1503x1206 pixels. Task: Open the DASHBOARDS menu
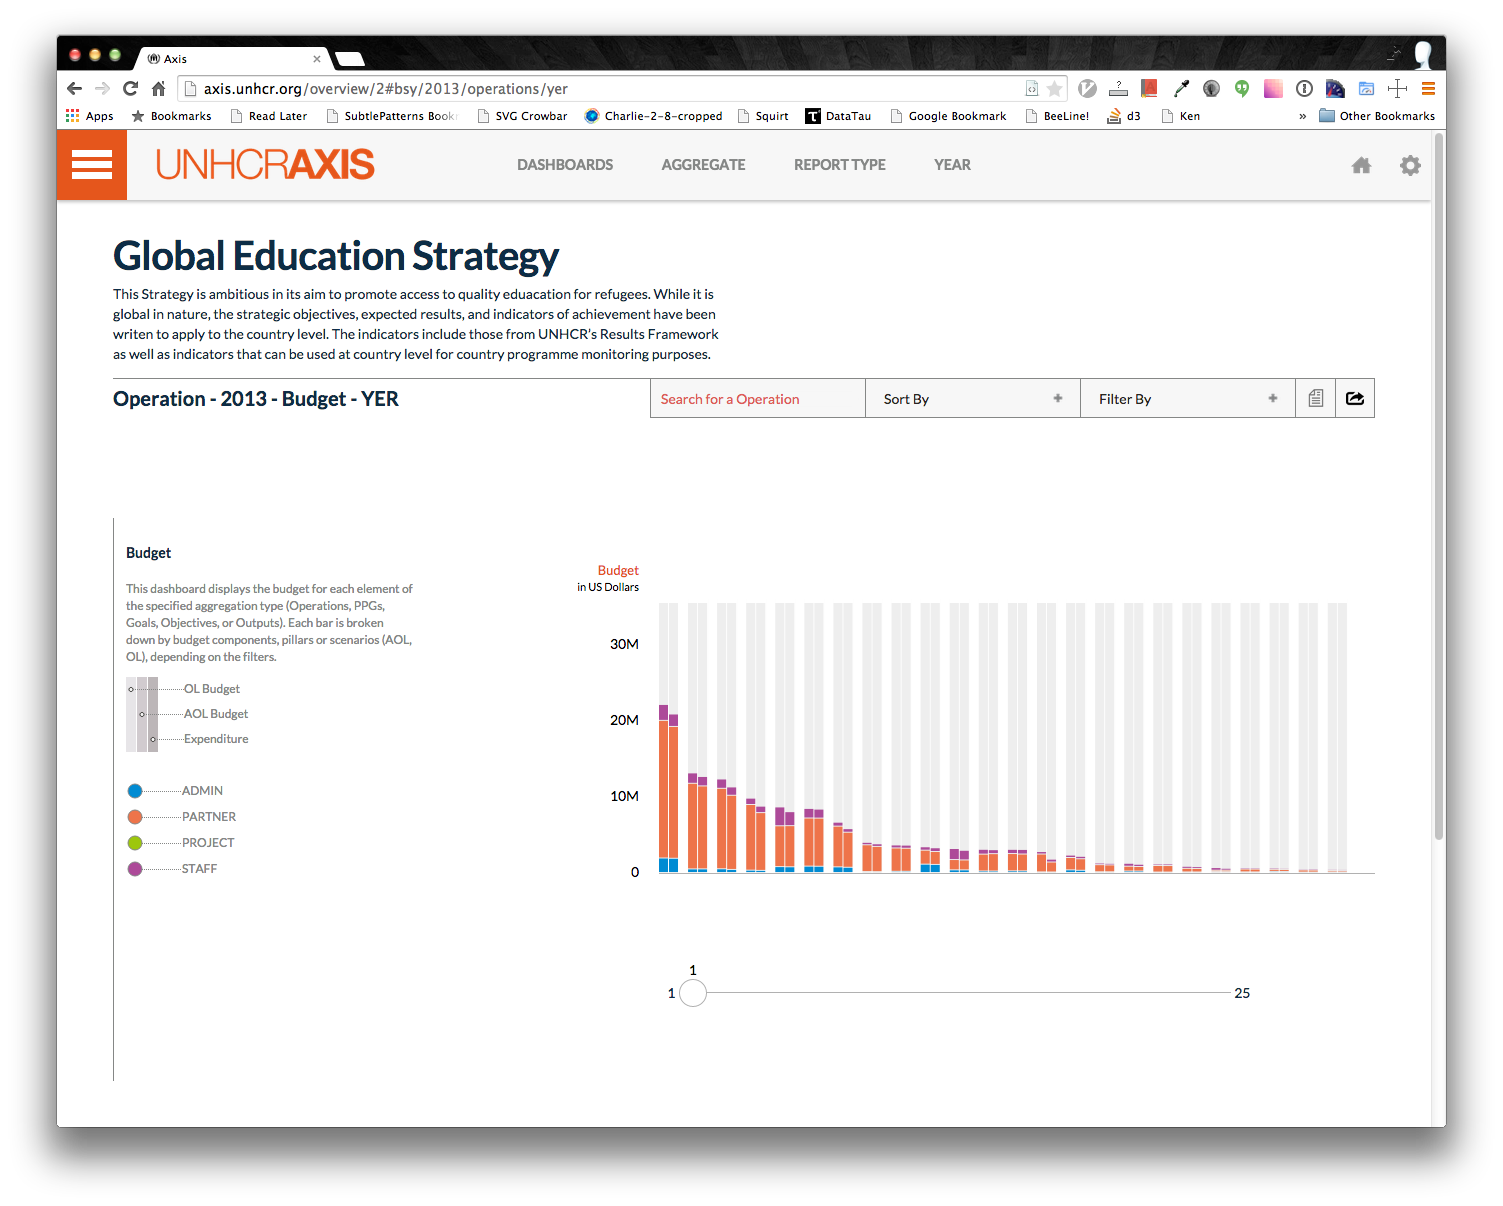565,165
